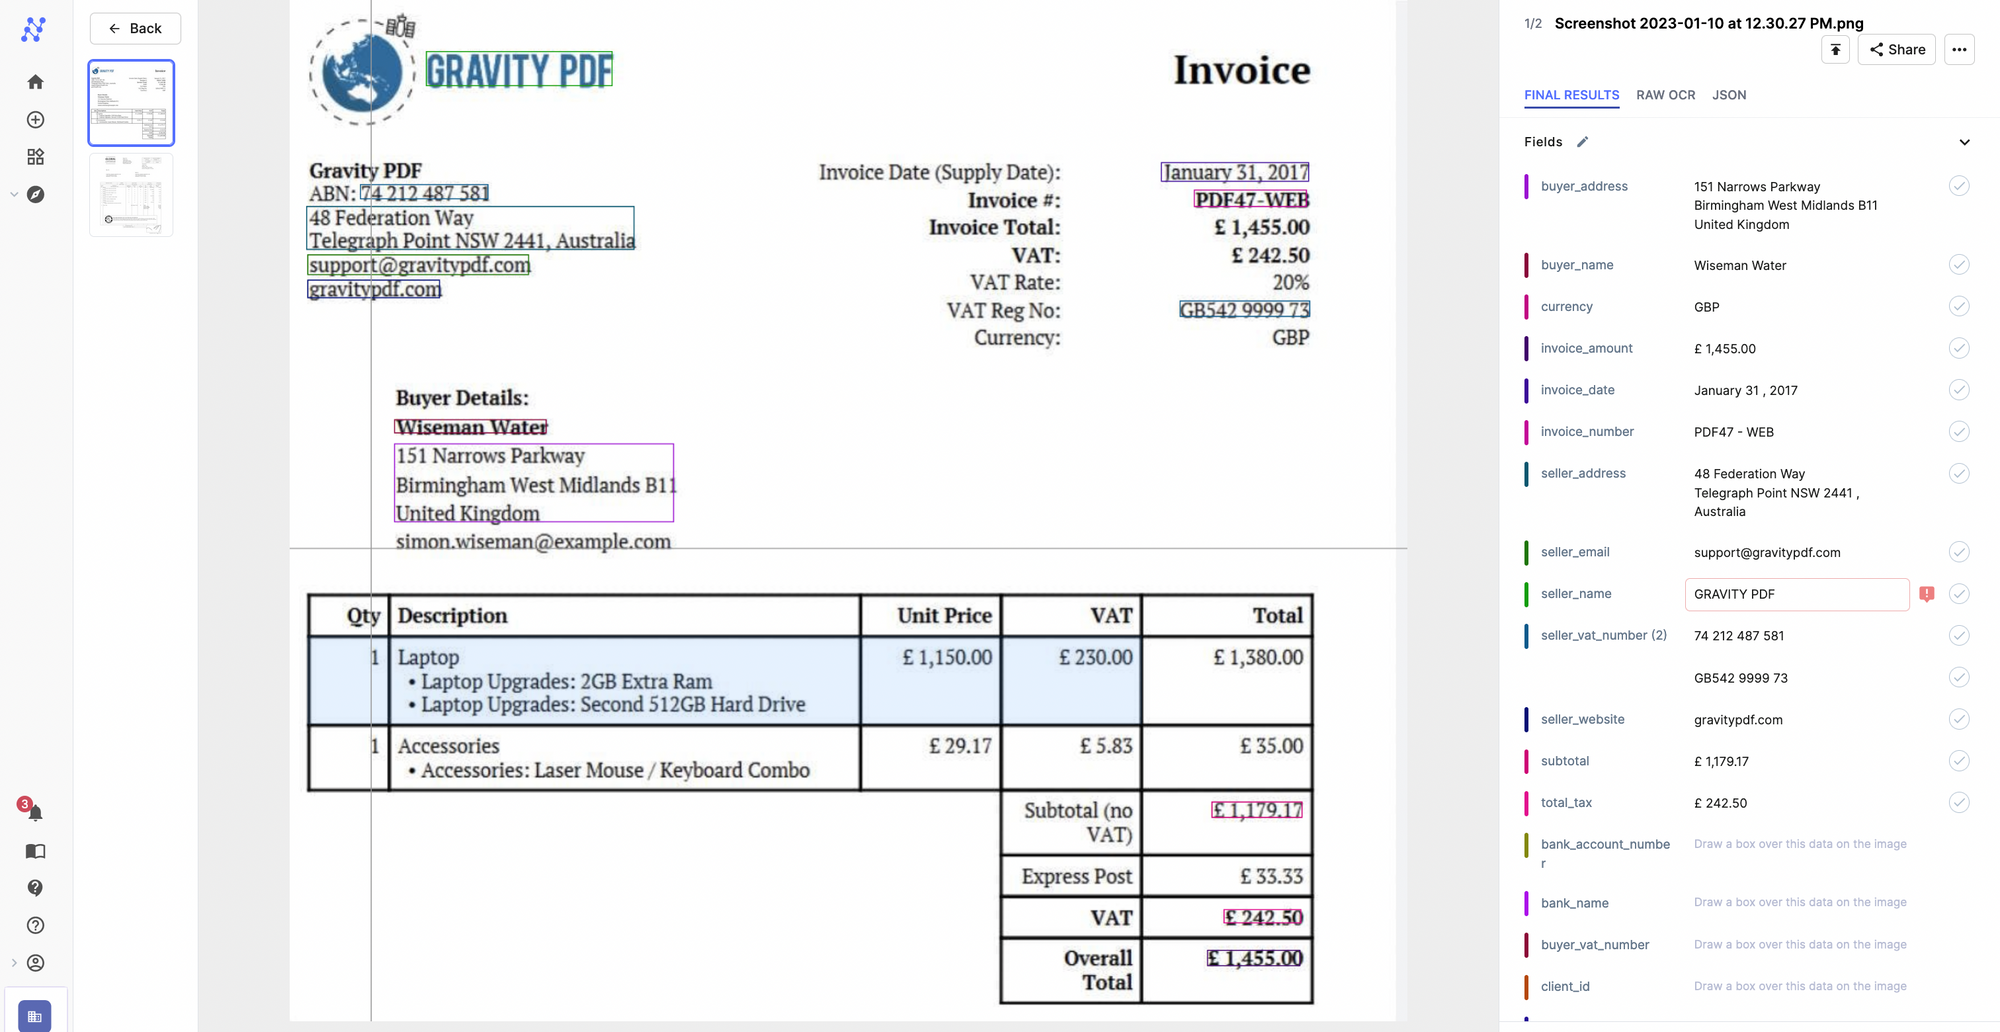The image size is (2000, 1032).
Task: Click the red warning icon beside seller_name
Action: [x=1927, y=594]
